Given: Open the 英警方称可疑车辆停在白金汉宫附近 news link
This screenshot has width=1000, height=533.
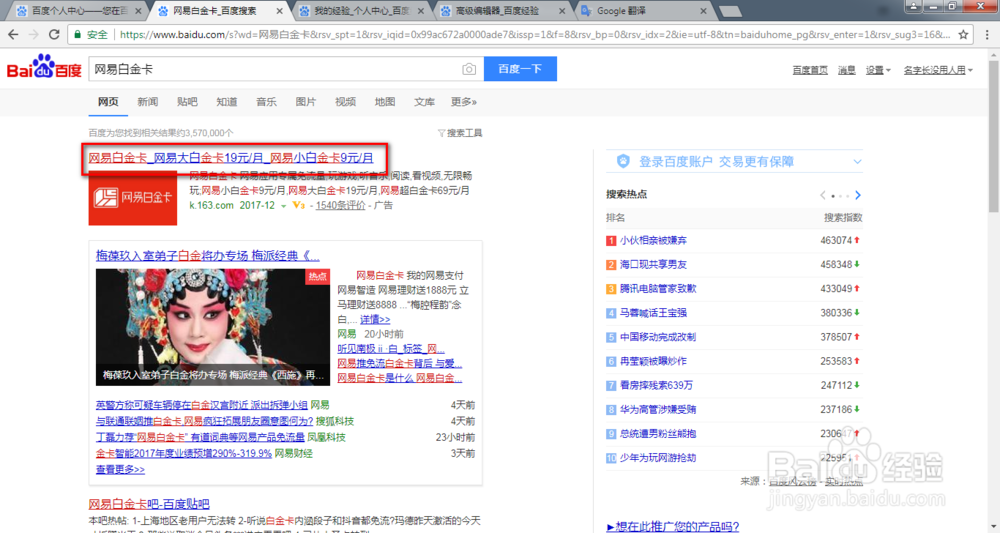Looking at the screenshot, I should pos(202,405).
